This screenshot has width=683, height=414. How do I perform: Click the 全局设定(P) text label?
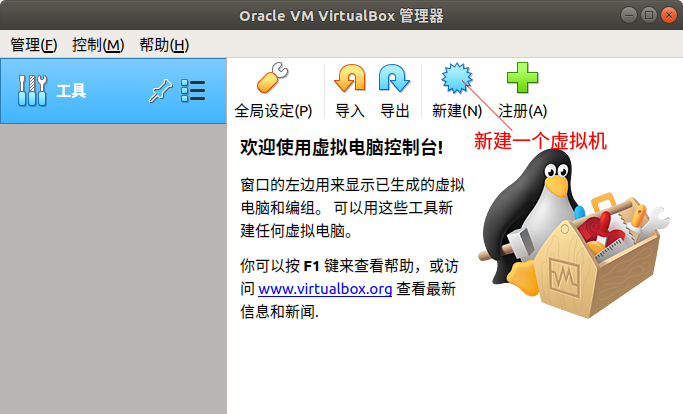click(x=273, y=111)
